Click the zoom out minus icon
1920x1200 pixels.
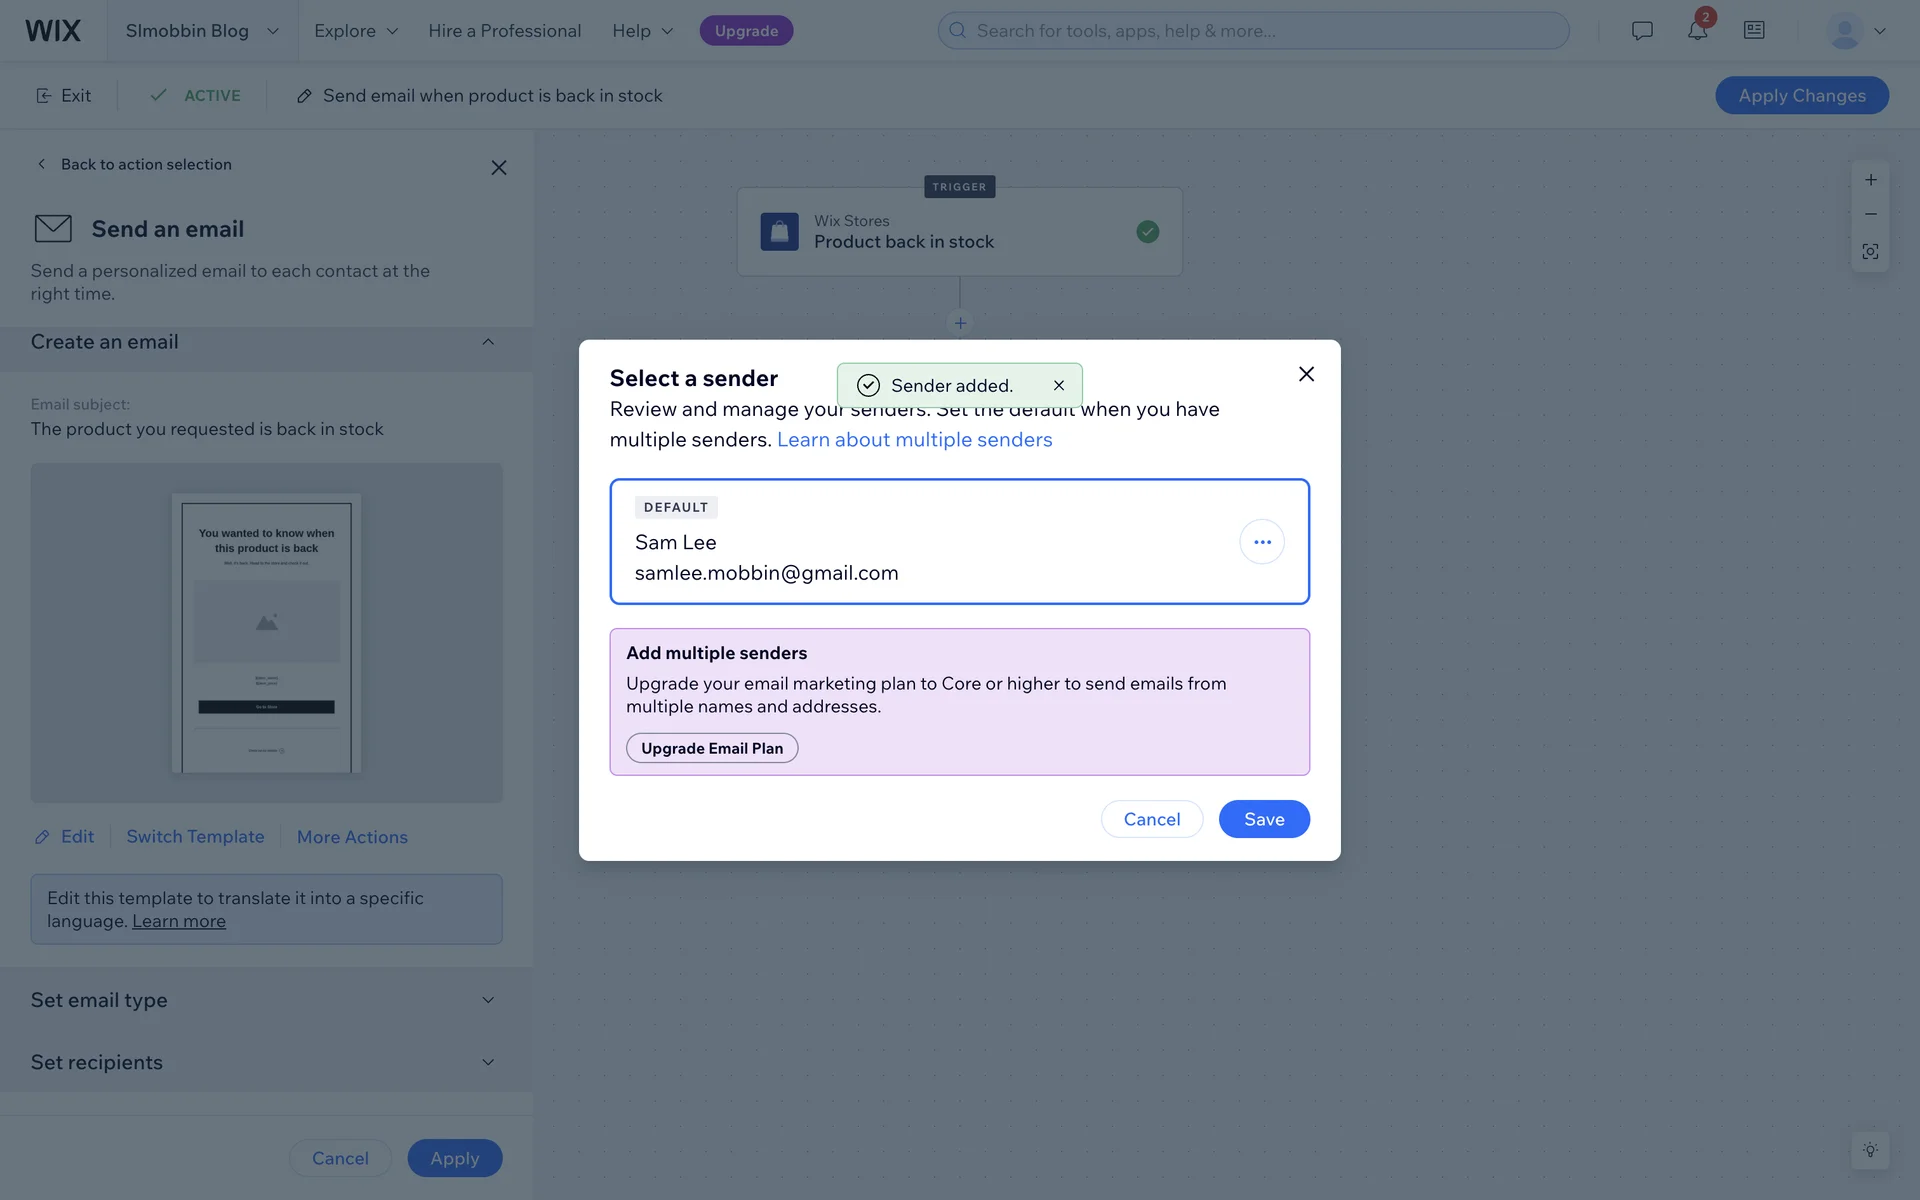[x=1870, y=215]
